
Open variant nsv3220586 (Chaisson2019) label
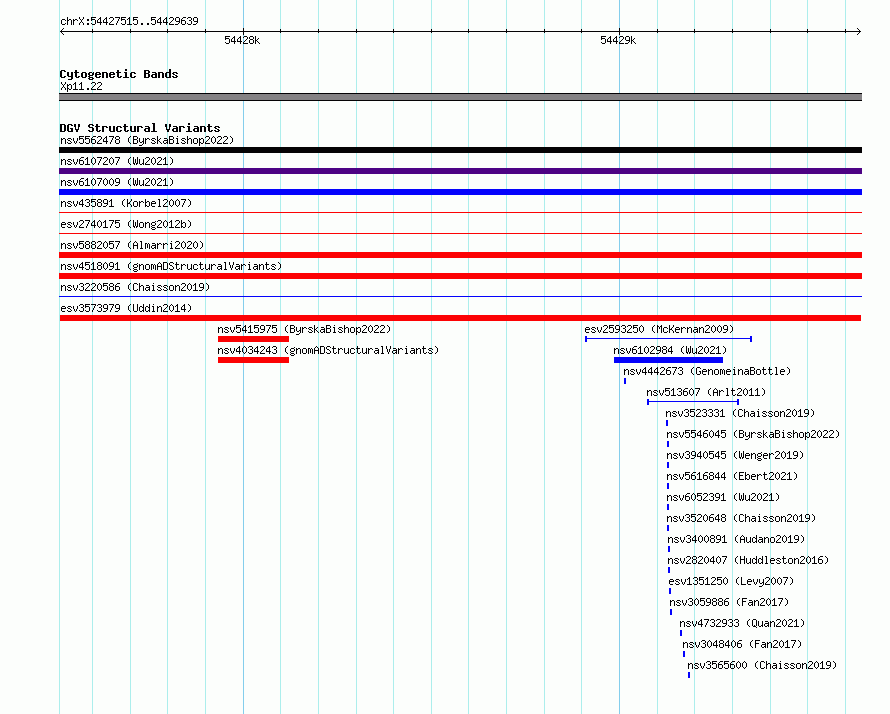pyautogui.click(x=135, y=287)
